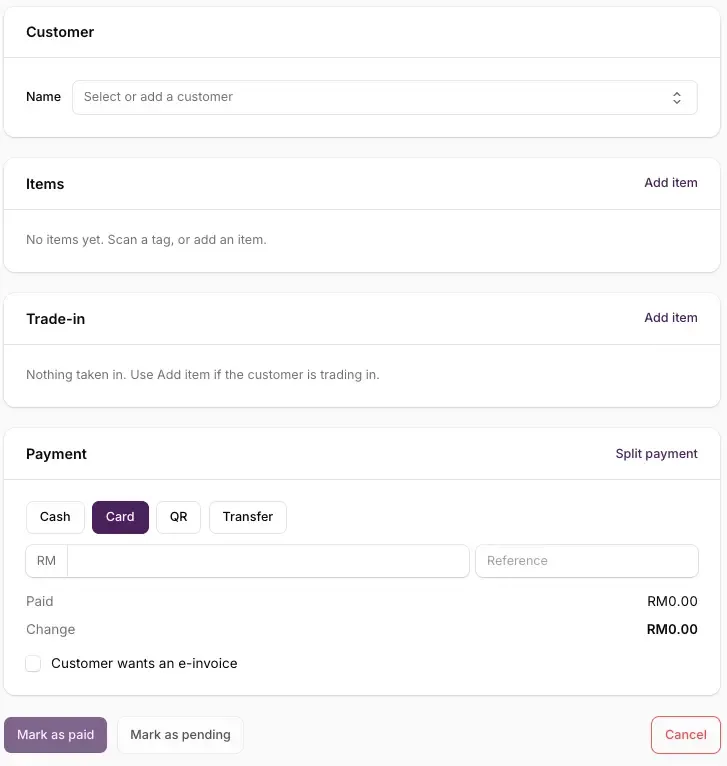Image resolution: width=727 pixels, height=766 pixels.
Task: Focus the RM payment amount field
Action: [x=268, y=561]
